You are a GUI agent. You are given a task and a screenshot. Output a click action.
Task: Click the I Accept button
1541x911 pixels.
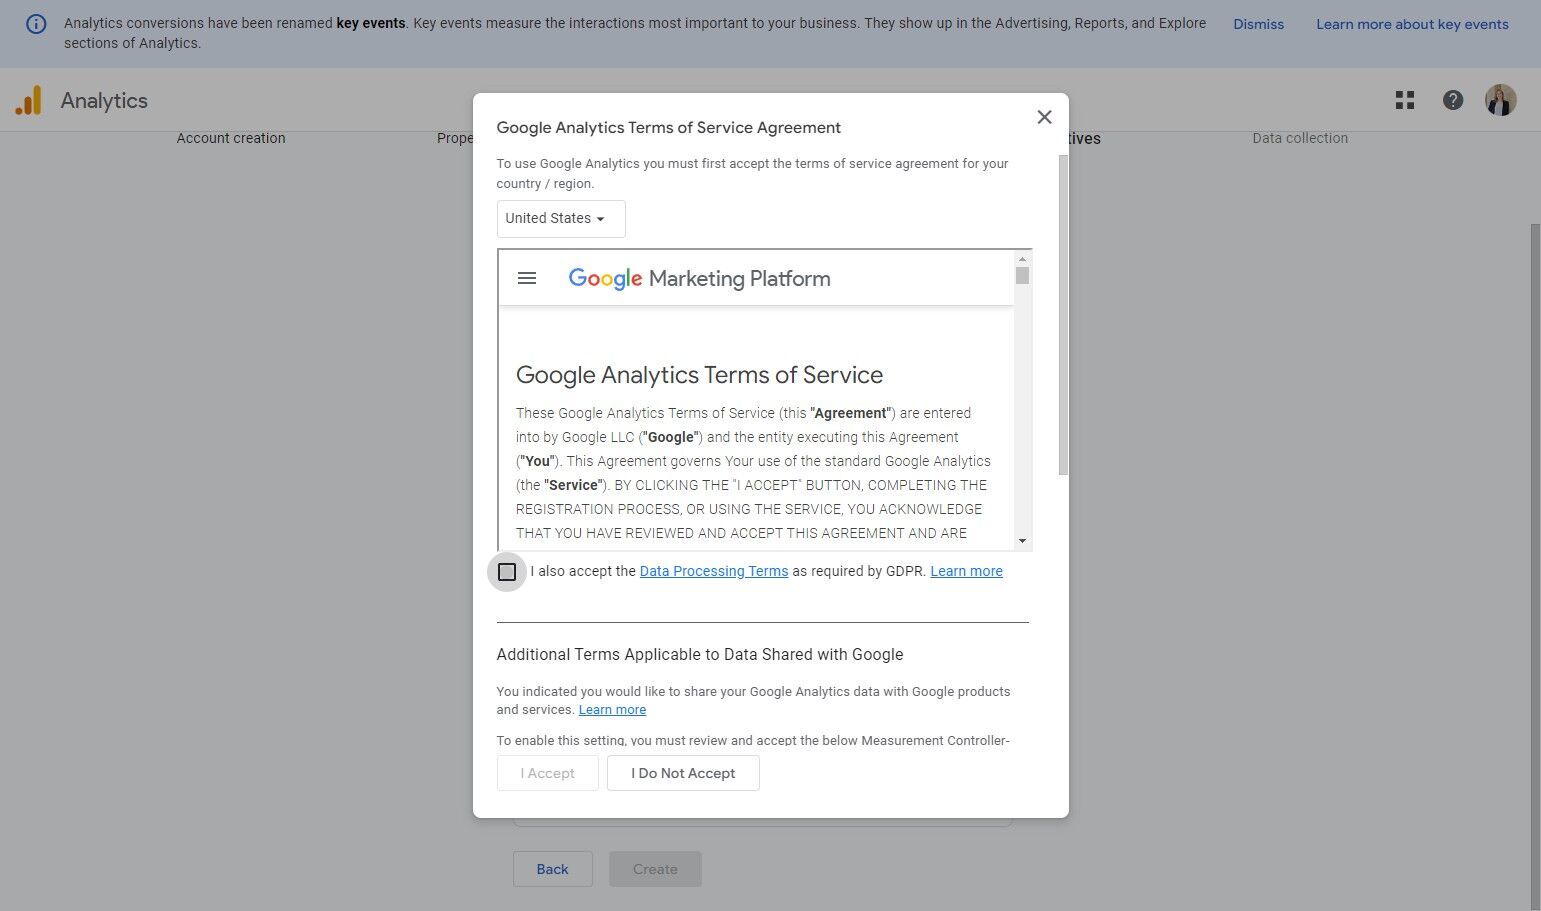tap(548, 773)
